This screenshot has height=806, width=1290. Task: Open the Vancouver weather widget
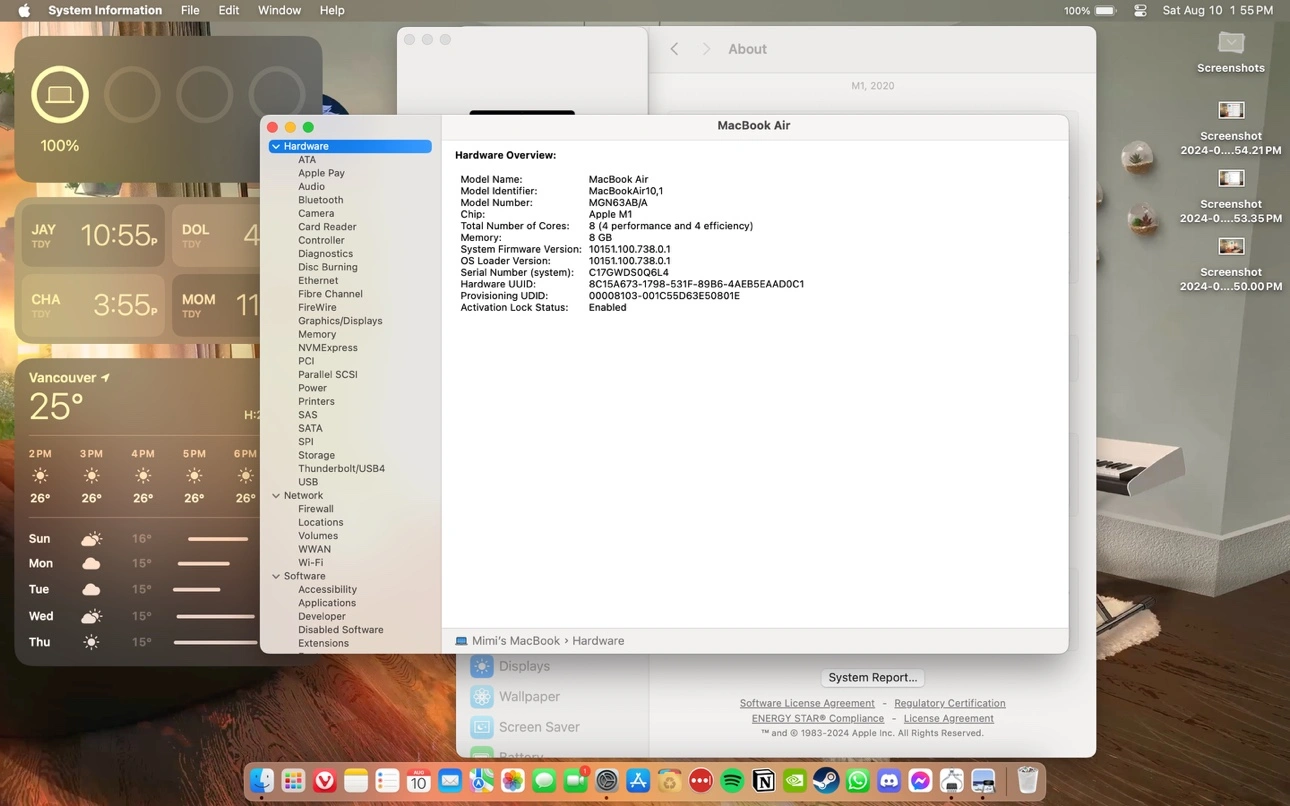(138, 512)
